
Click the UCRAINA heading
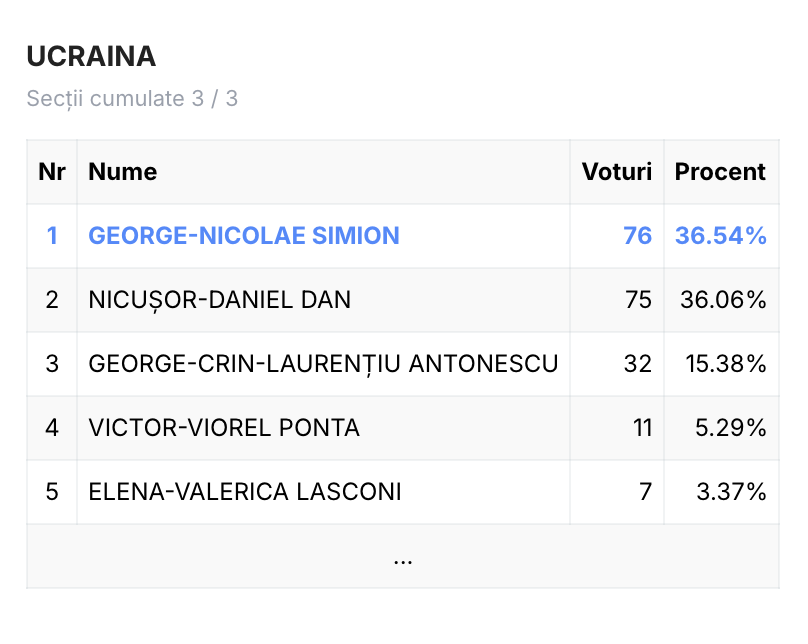(91, 56)
